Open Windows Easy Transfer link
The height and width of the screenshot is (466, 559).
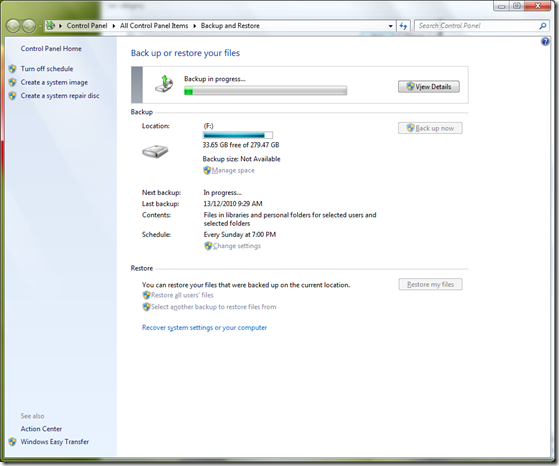click(55, 442)
